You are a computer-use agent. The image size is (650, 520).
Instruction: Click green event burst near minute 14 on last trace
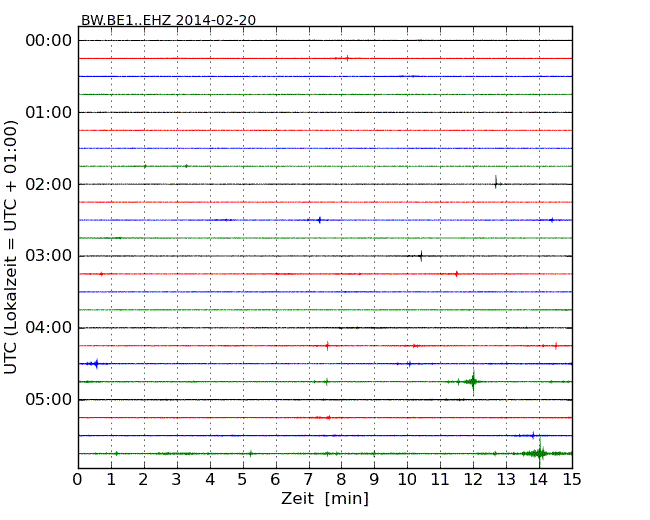pos(540,453)
